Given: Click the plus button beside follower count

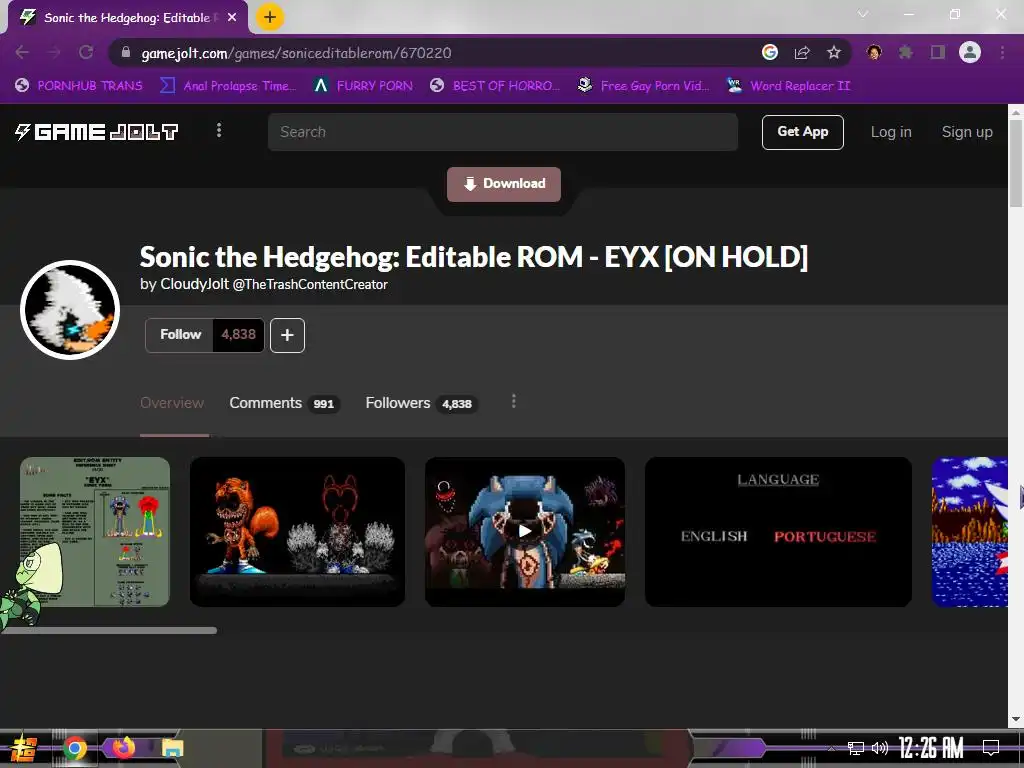Looking at the screenshot, I should click(287, 335).
